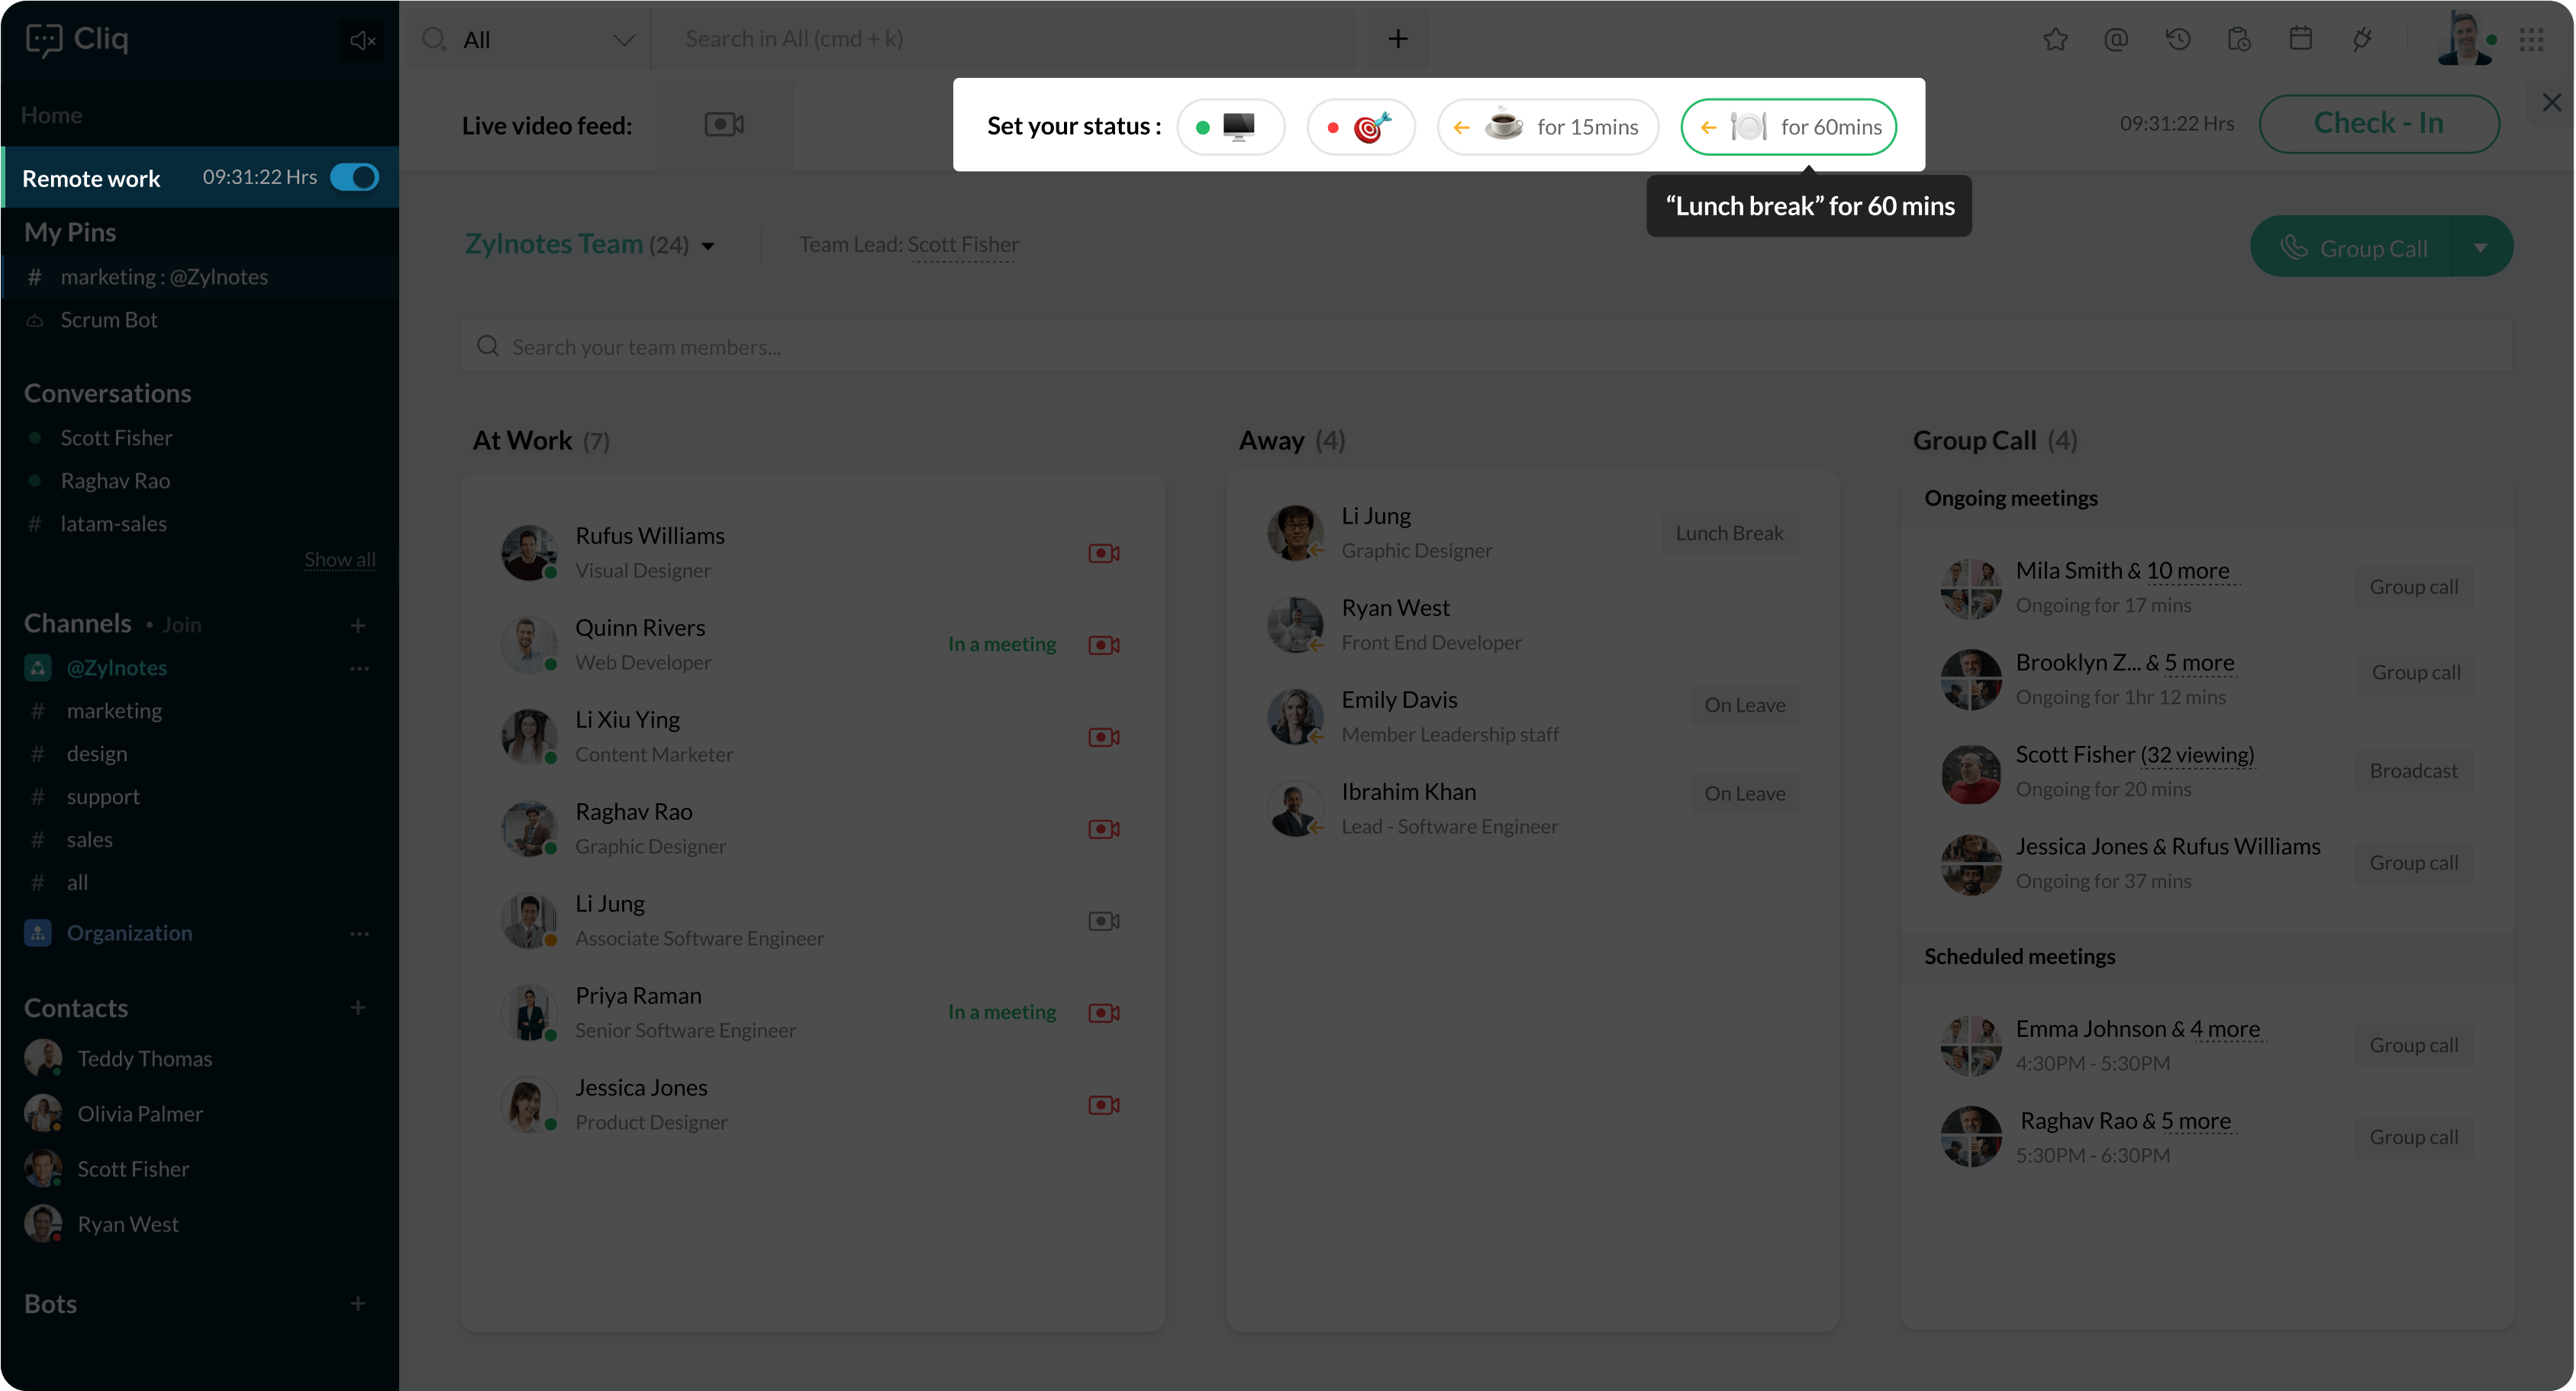Set status to coffee break for 15mins
The height and width of the screenshot is (1391, 2576).
(x=1548, y=127)
